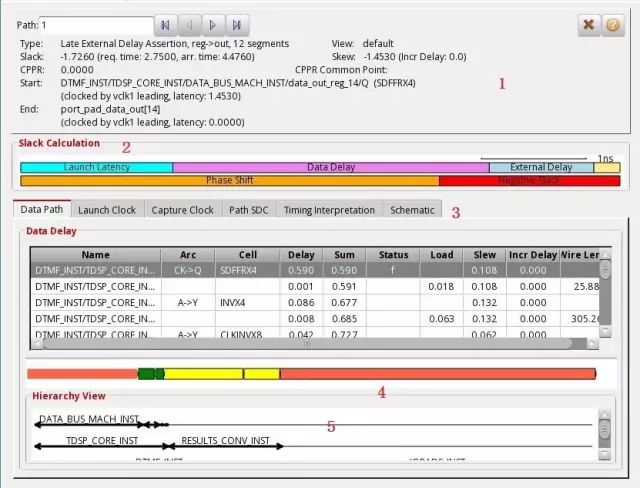Sort the table by Sum column header
This screenshot has height=488, width=640.
click(x=344, y=255)
